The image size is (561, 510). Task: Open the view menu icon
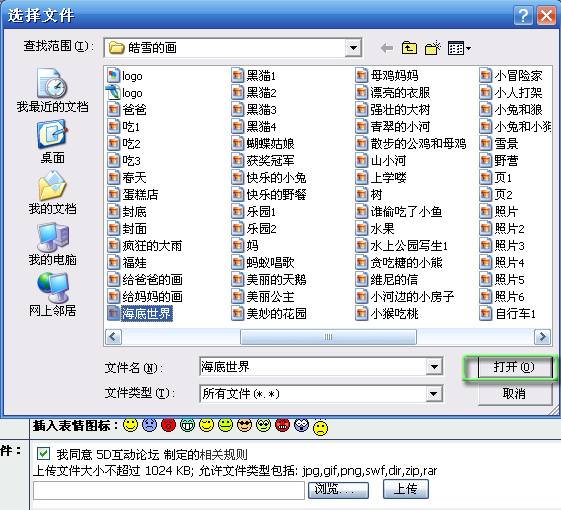(459, 48)
